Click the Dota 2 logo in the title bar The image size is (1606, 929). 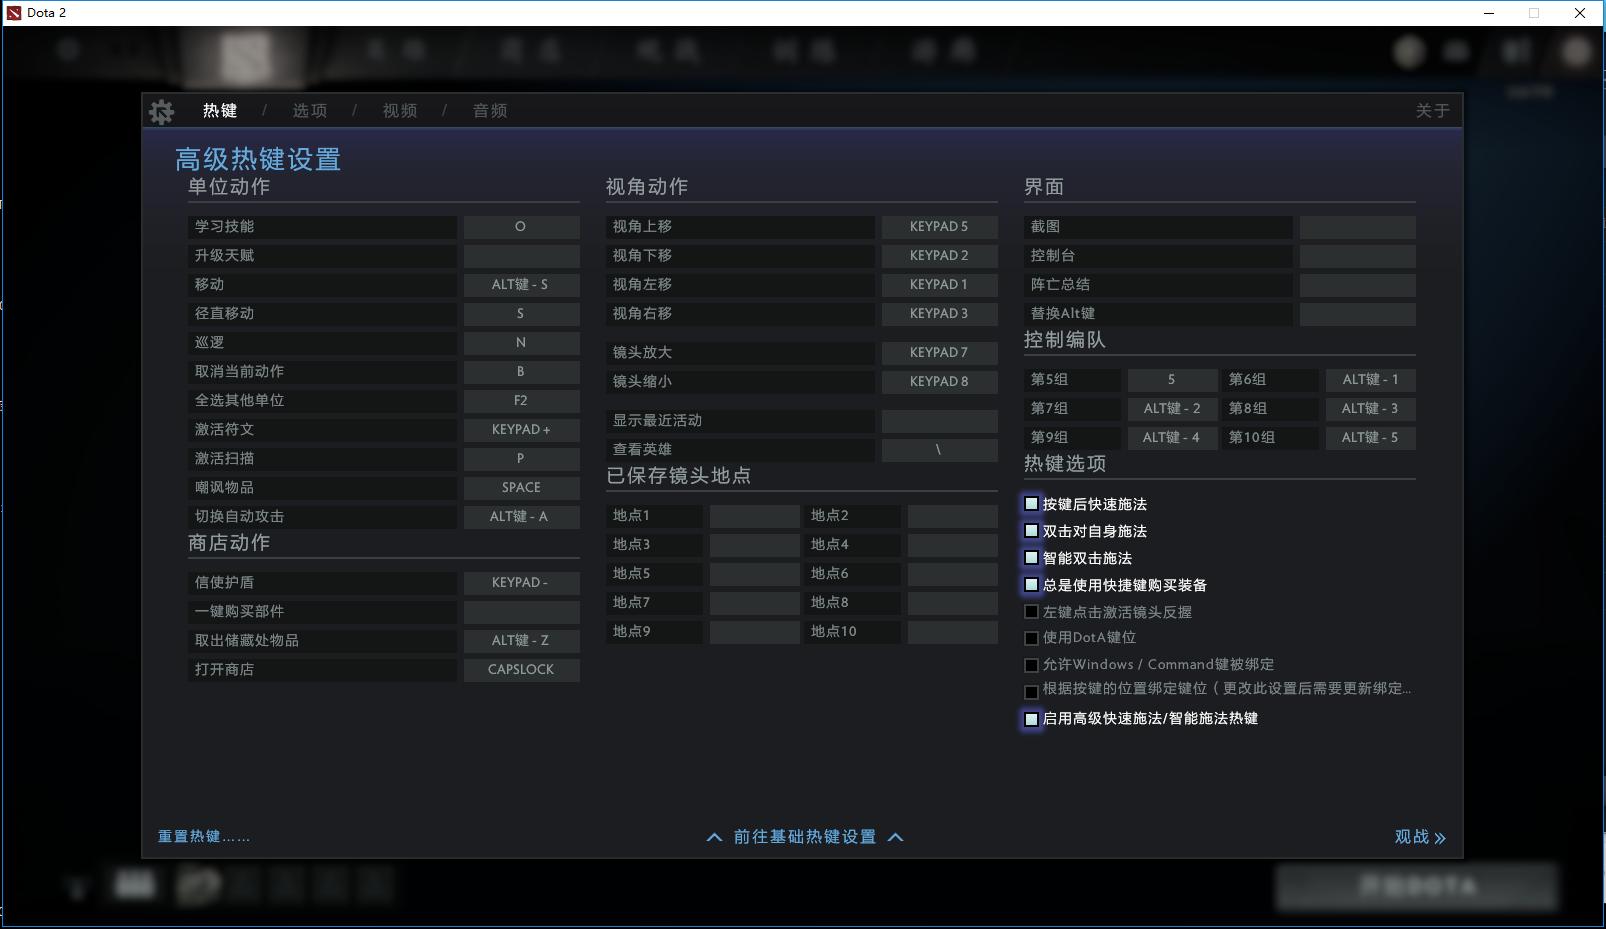point(12,13)
